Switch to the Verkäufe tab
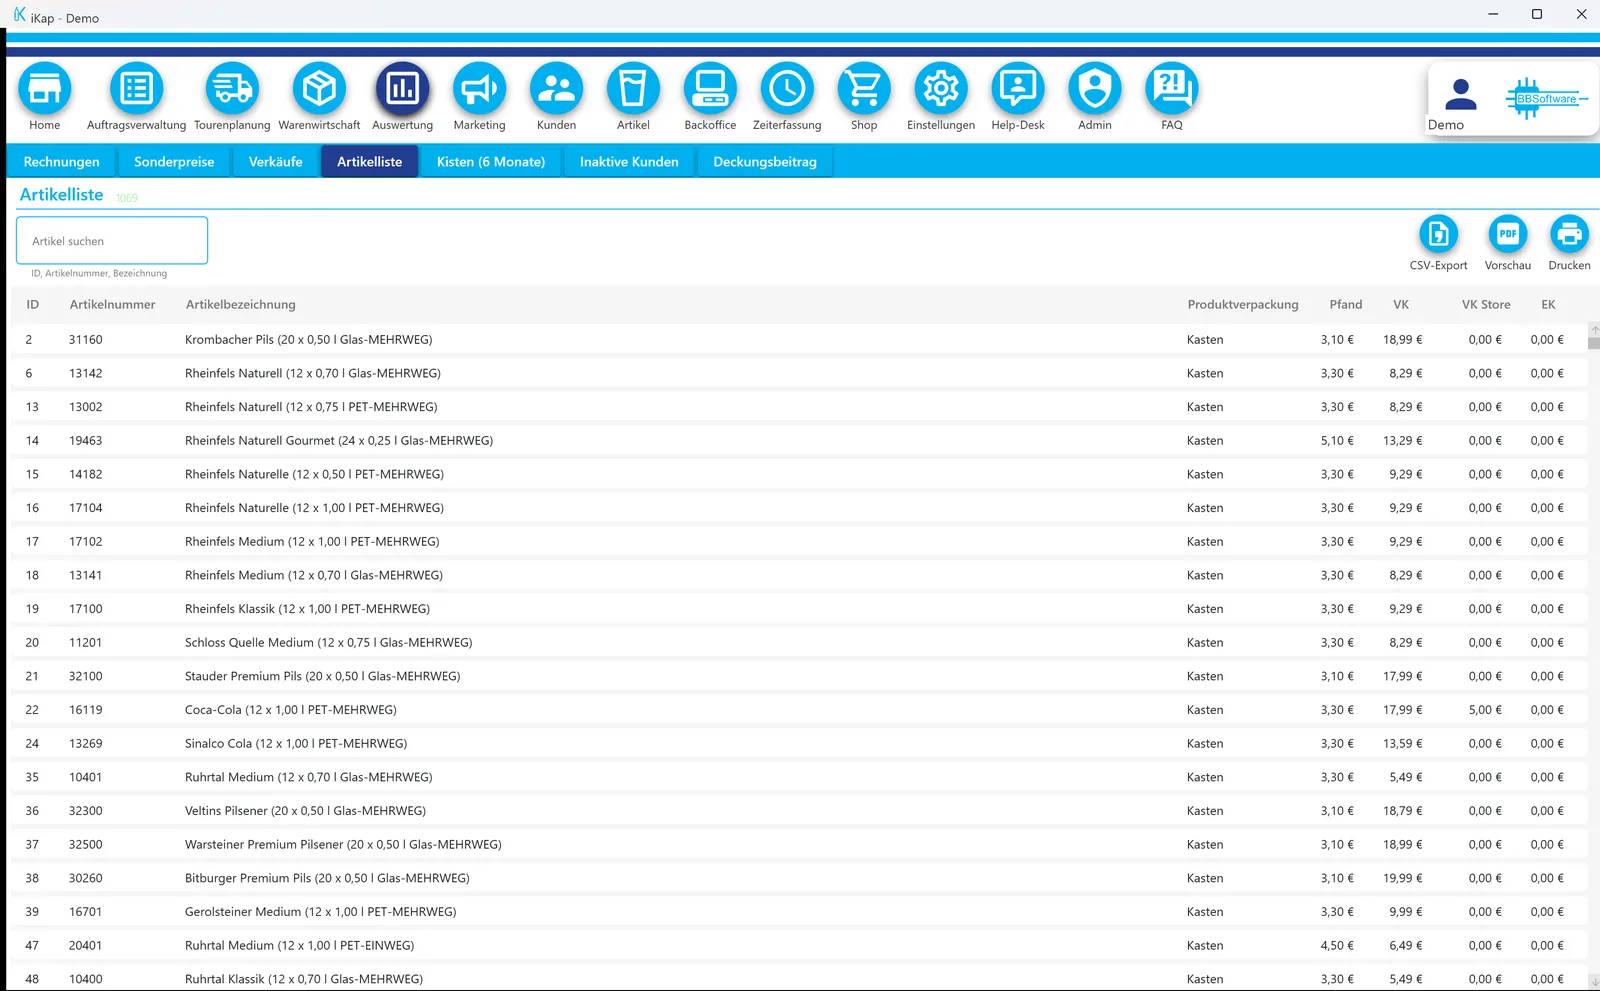This screenshot has width=1600, height=991. [276, 162]
